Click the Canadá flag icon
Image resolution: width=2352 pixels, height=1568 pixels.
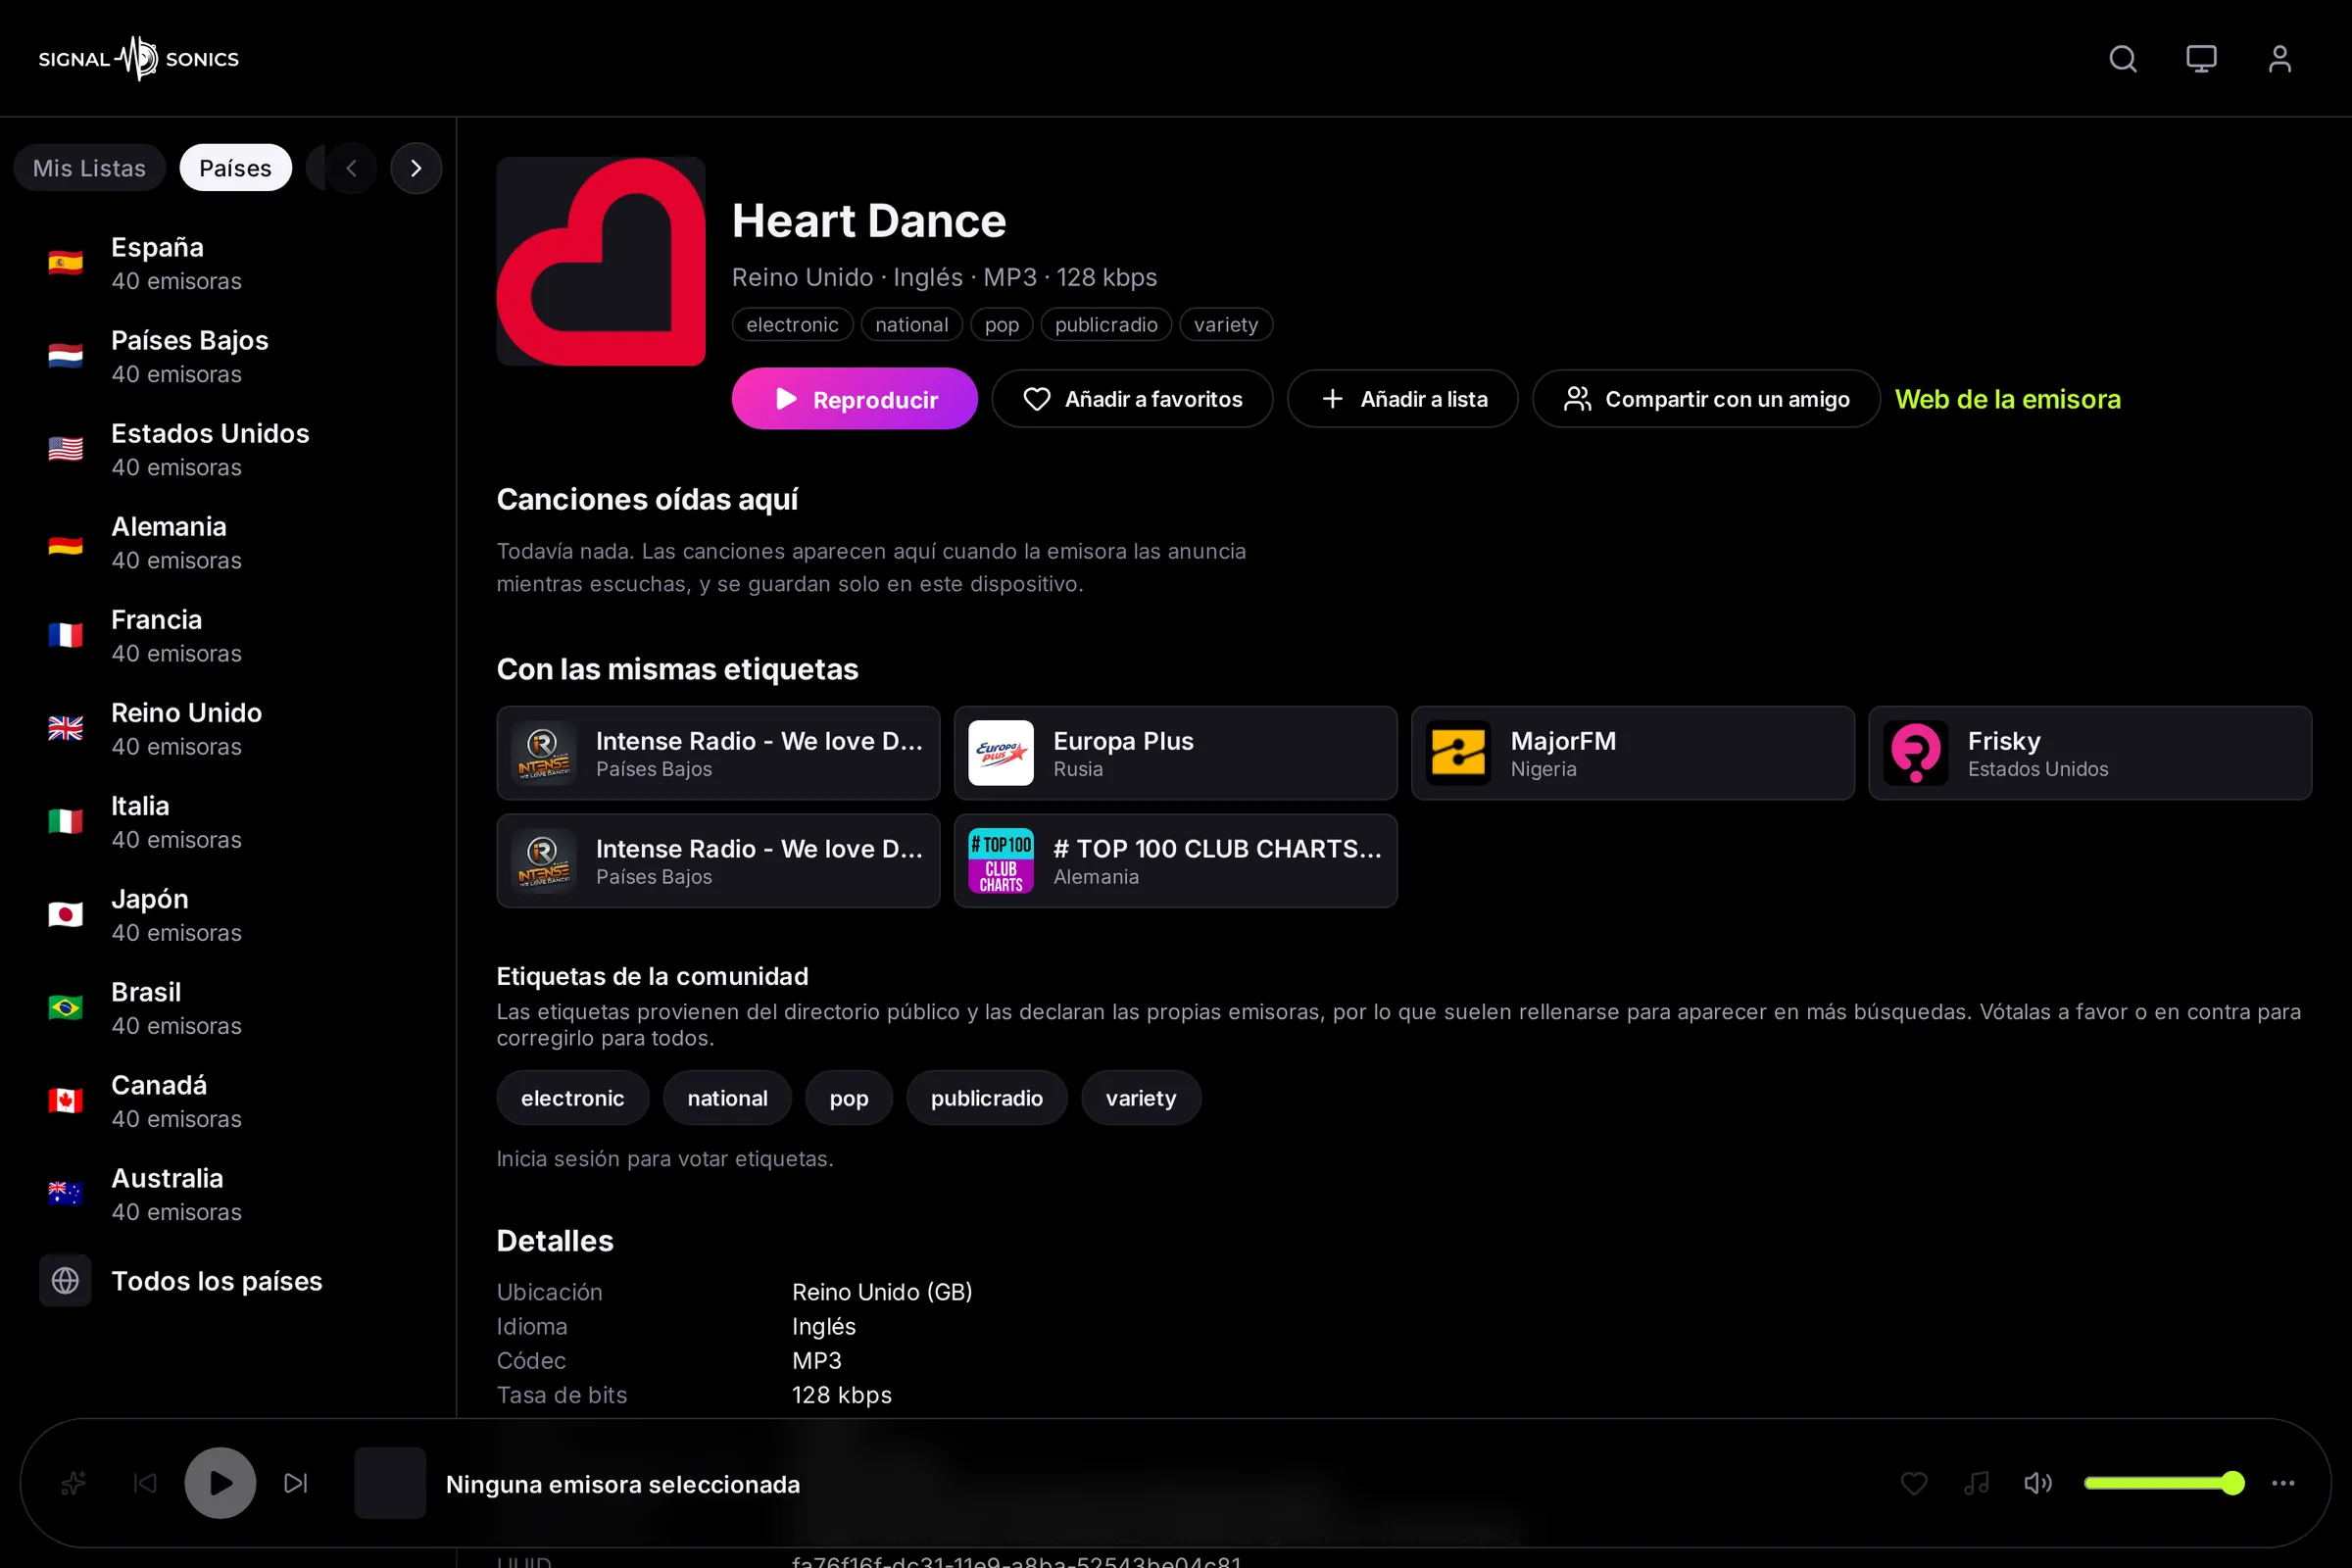pyautogui.click(x=65, y=1101)
